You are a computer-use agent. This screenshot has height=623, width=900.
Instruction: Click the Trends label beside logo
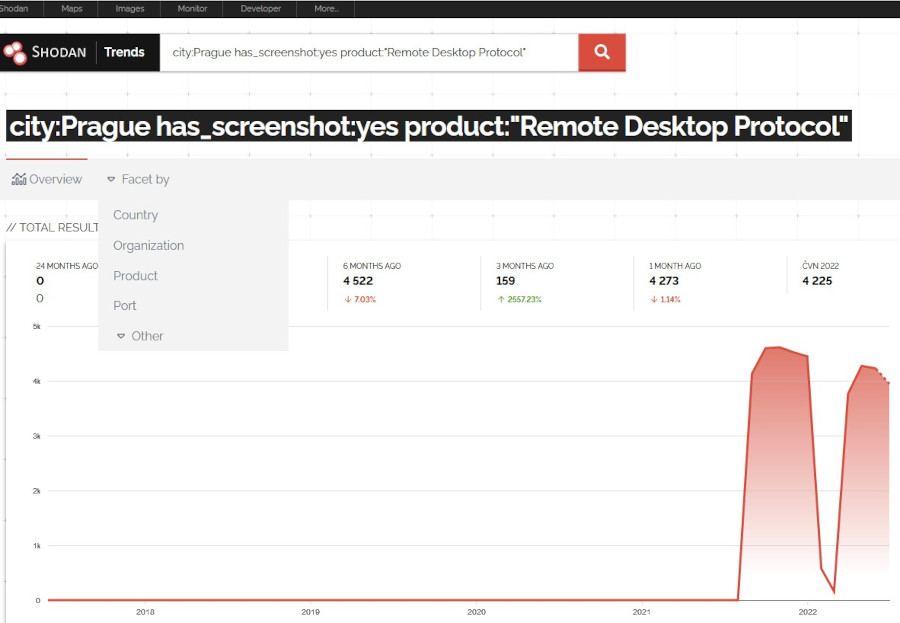[124, 52]
